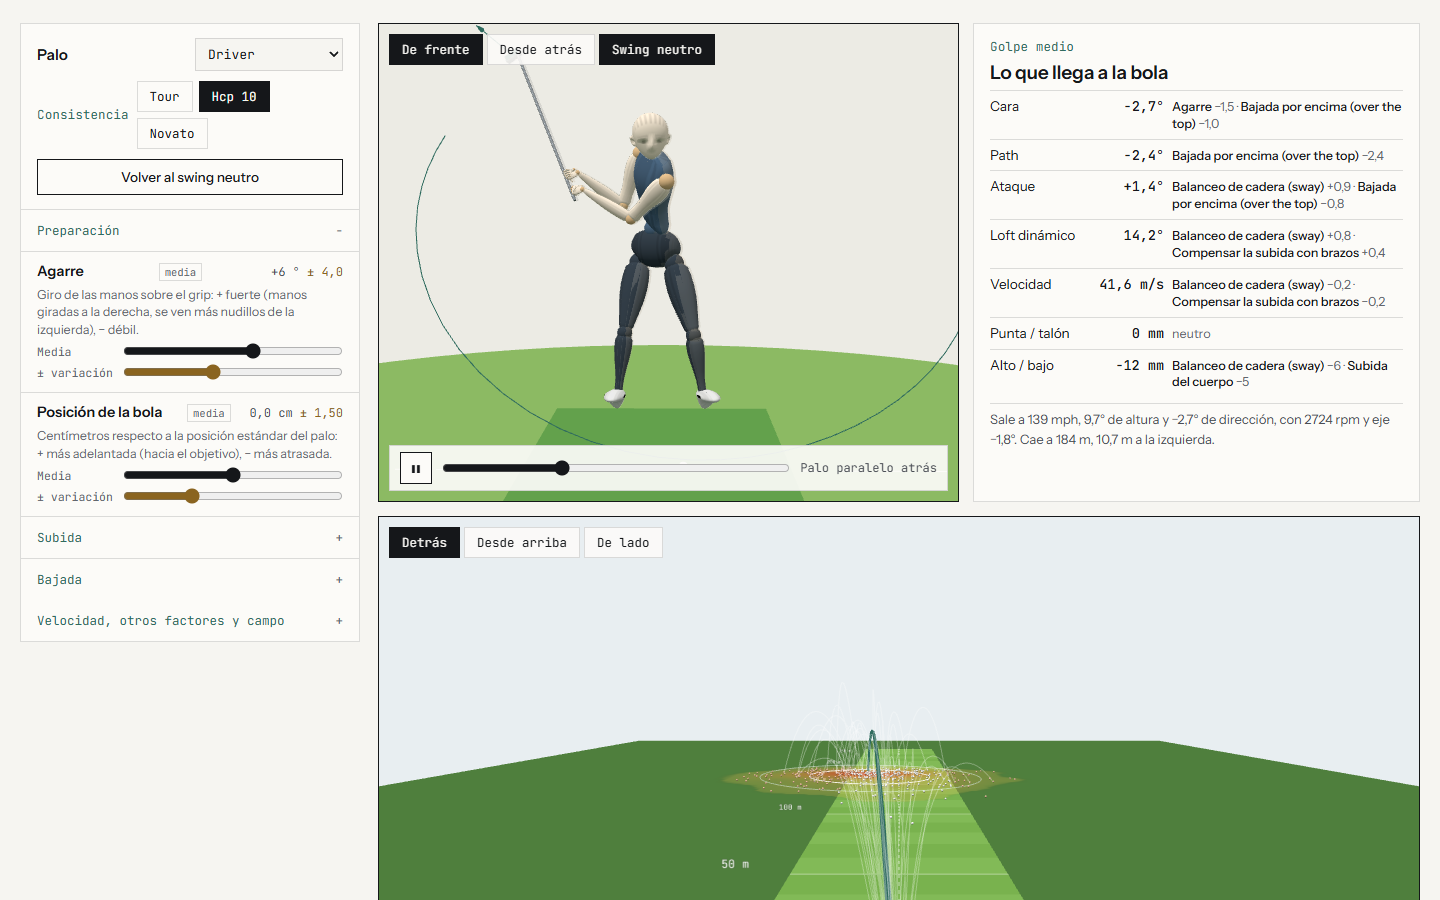Click the 50 m distance marker
The image size is (1440, 900).
click(x=735, y=864)
